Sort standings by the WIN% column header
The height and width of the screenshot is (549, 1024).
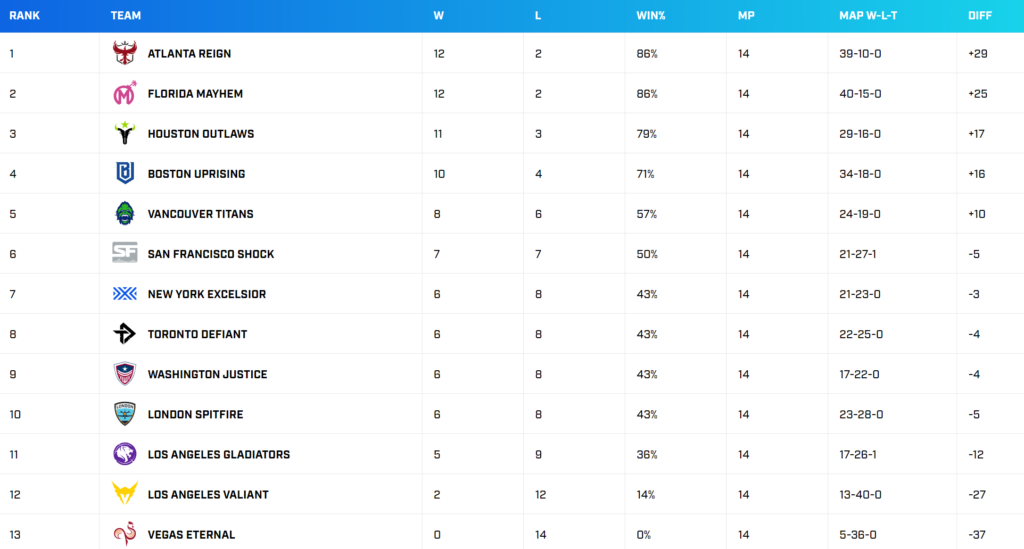pos(649,16)
